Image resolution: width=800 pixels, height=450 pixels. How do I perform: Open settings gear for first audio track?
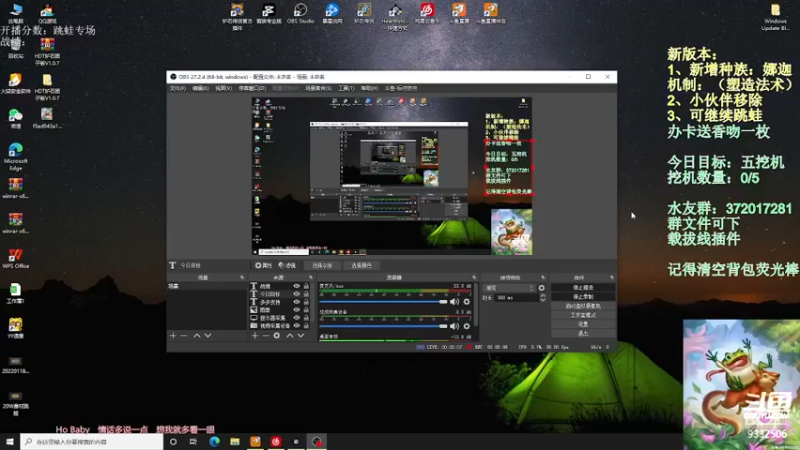coord(466,302)
